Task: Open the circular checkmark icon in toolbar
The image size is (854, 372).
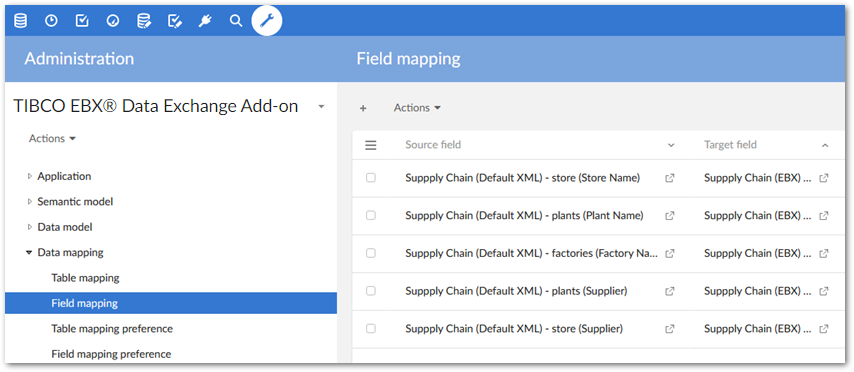Action: point(113,21)
